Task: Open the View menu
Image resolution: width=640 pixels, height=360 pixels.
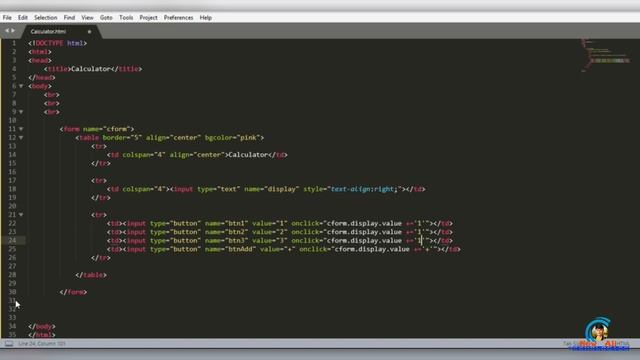Action: pyautogui.click(x=87, y=18)
